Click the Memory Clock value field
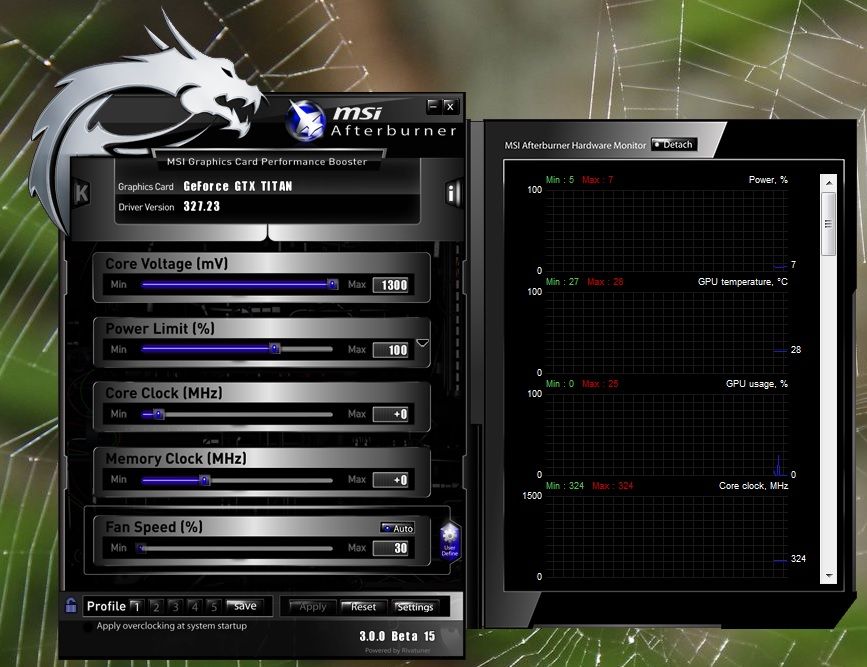The image size is (867, 667). 391,480
